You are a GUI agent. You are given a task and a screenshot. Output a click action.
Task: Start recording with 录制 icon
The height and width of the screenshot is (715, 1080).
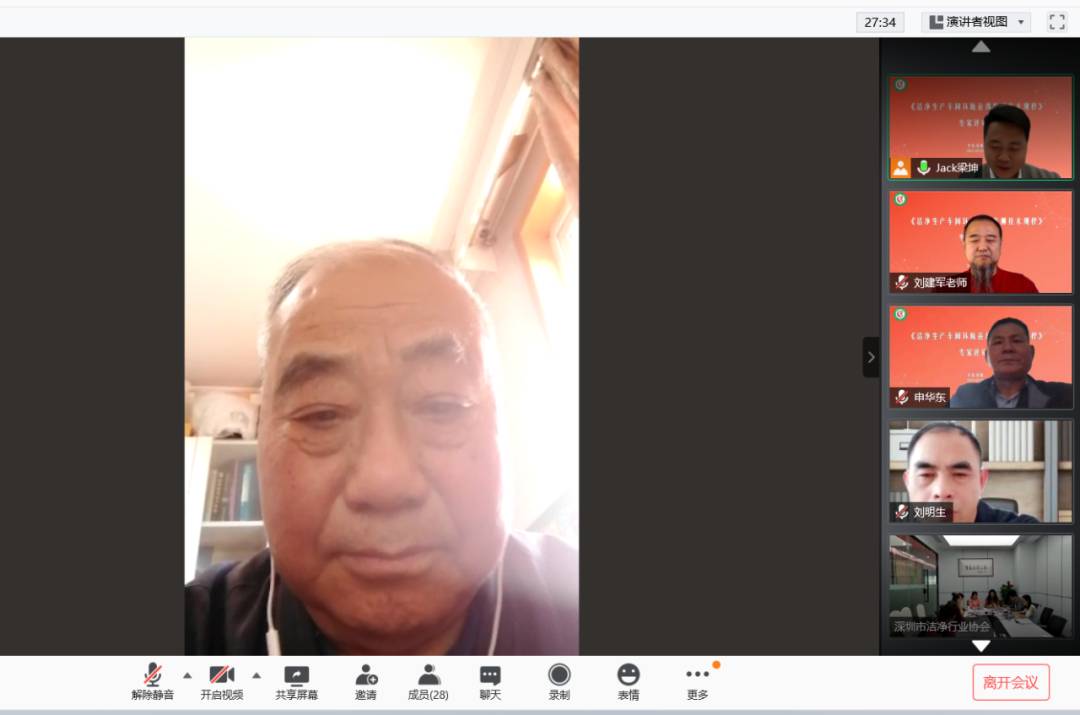click(x=559, y=681)
